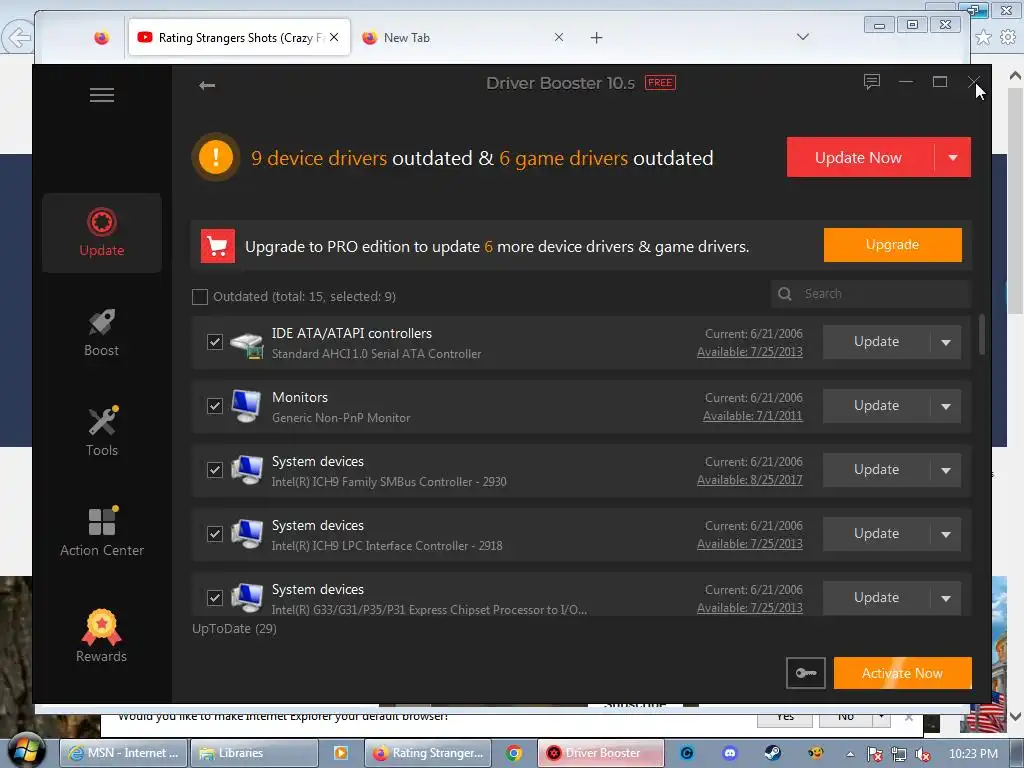Open the Action Center section
Screen dimensions: 1024x768
(x=102, y=532)
